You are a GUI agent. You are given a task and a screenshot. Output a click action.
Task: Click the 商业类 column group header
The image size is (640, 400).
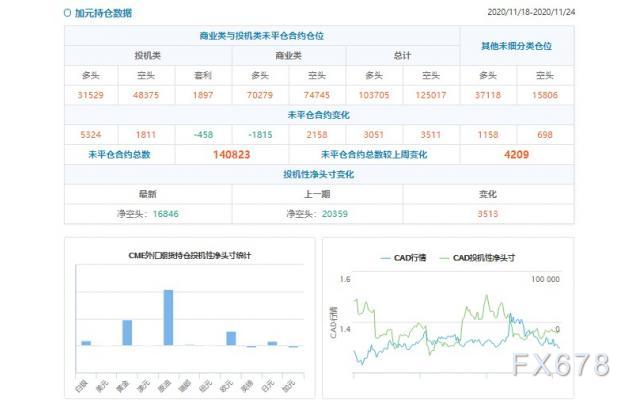click(288, 55)
